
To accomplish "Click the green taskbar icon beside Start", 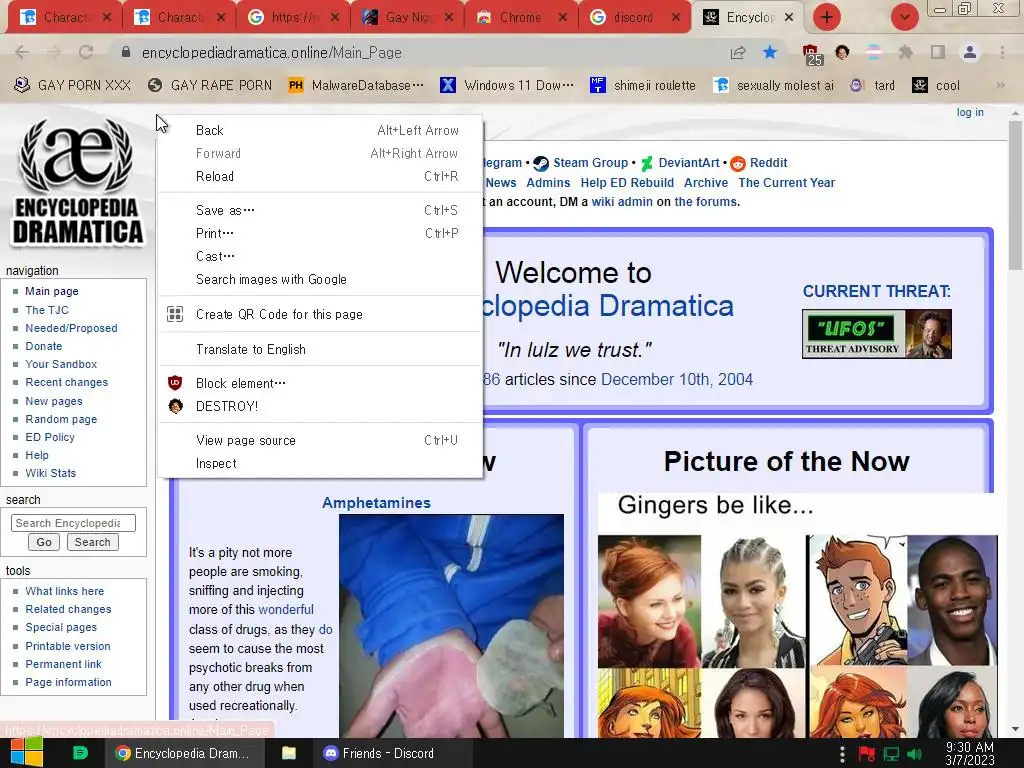I will pos(80,753).
